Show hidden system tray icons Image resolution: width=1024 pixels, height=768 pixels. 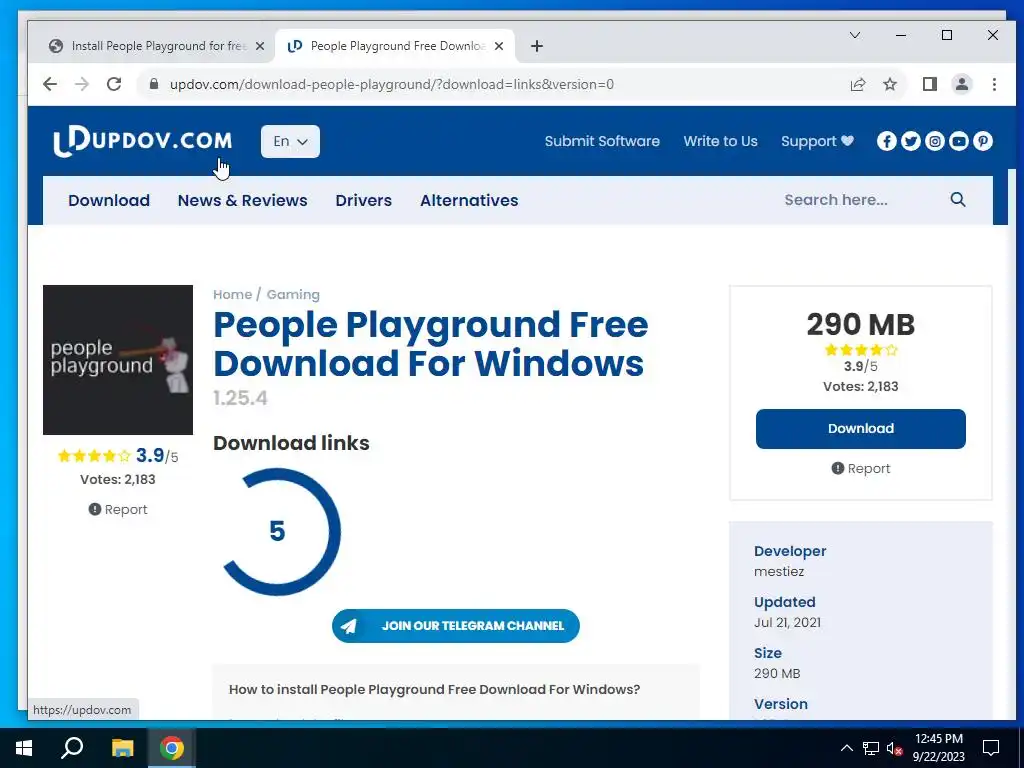coord(846,748)
